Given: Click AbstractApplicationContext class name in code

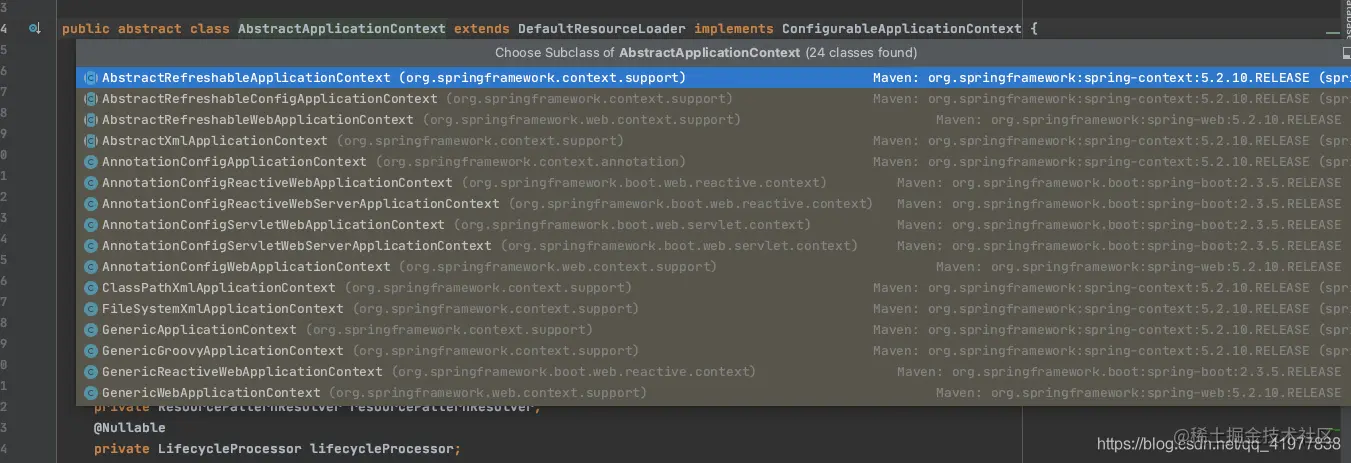Looking at the screenshot, I should pos(342,29).
